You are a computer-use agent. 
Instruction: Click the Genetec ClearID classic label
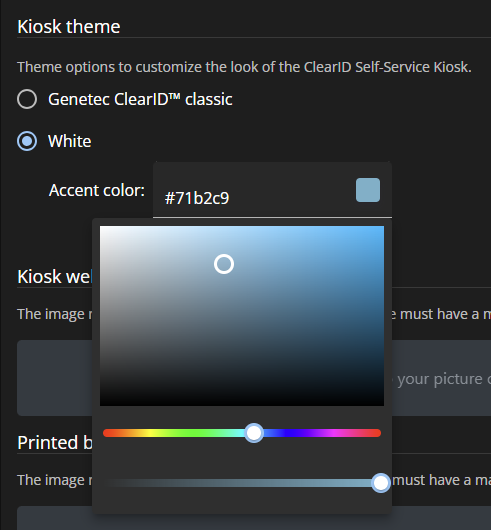(x=140, y=99)
